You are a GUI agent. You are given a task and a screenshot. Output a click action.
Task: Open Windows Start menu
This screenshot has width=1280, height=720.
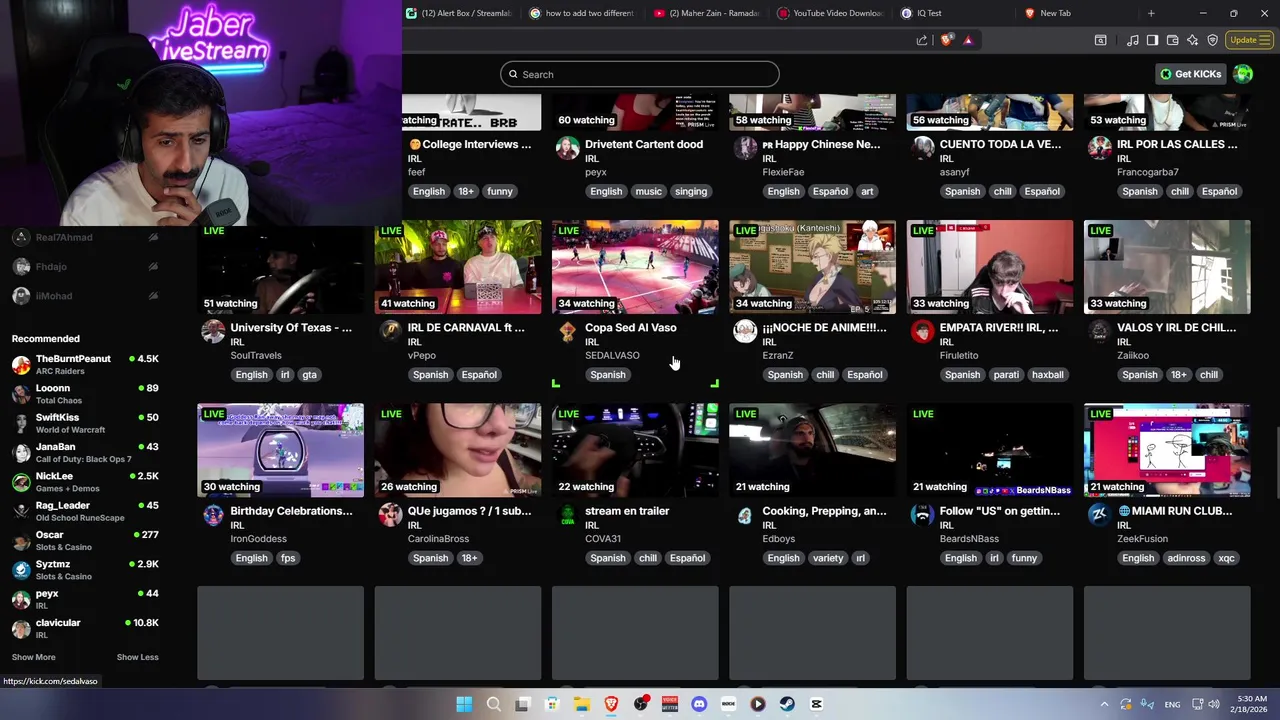click(464, 704)
